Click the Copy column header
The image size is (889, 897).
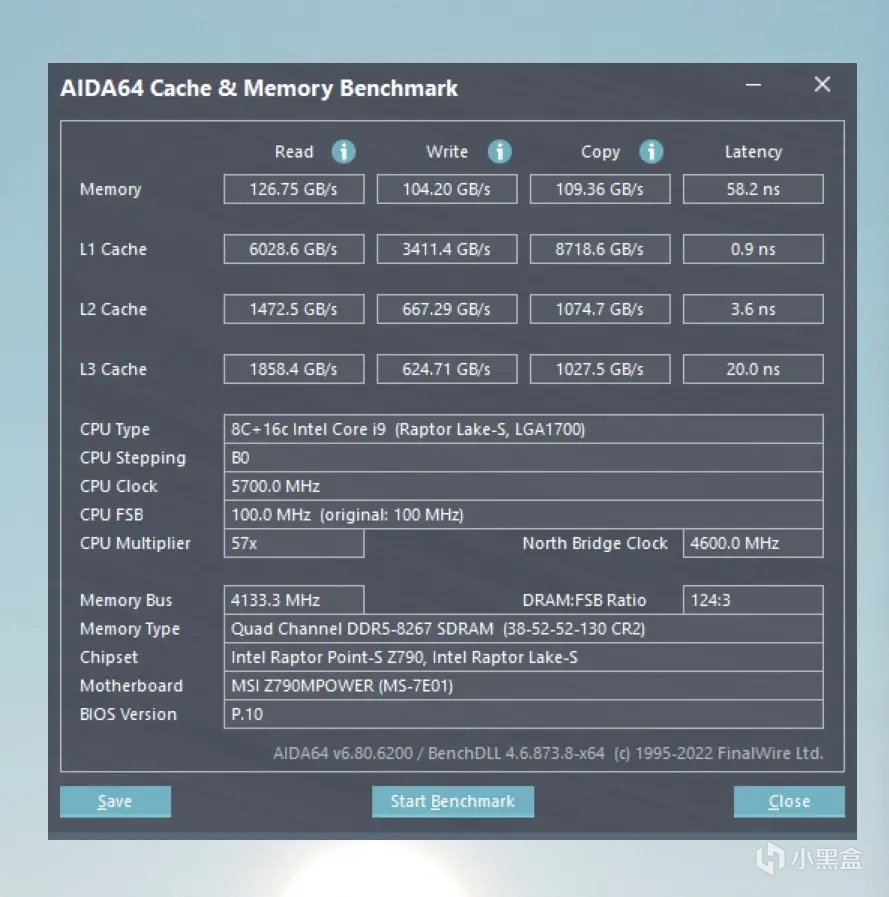click(x=600, y=152)
